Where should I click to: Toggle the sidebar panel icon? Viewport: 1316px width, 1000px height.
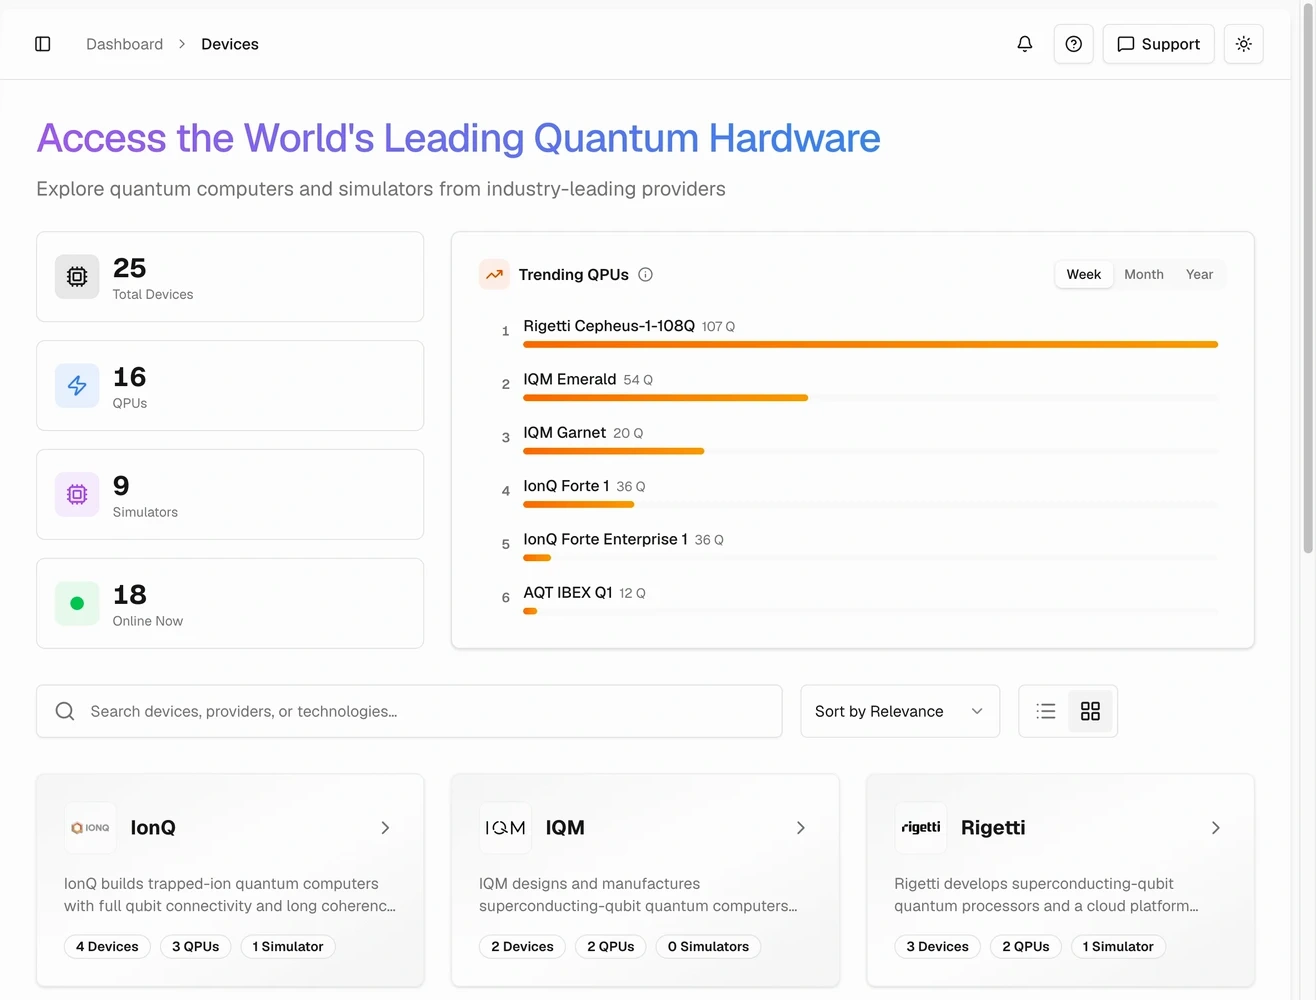click(x=42, y=44)
